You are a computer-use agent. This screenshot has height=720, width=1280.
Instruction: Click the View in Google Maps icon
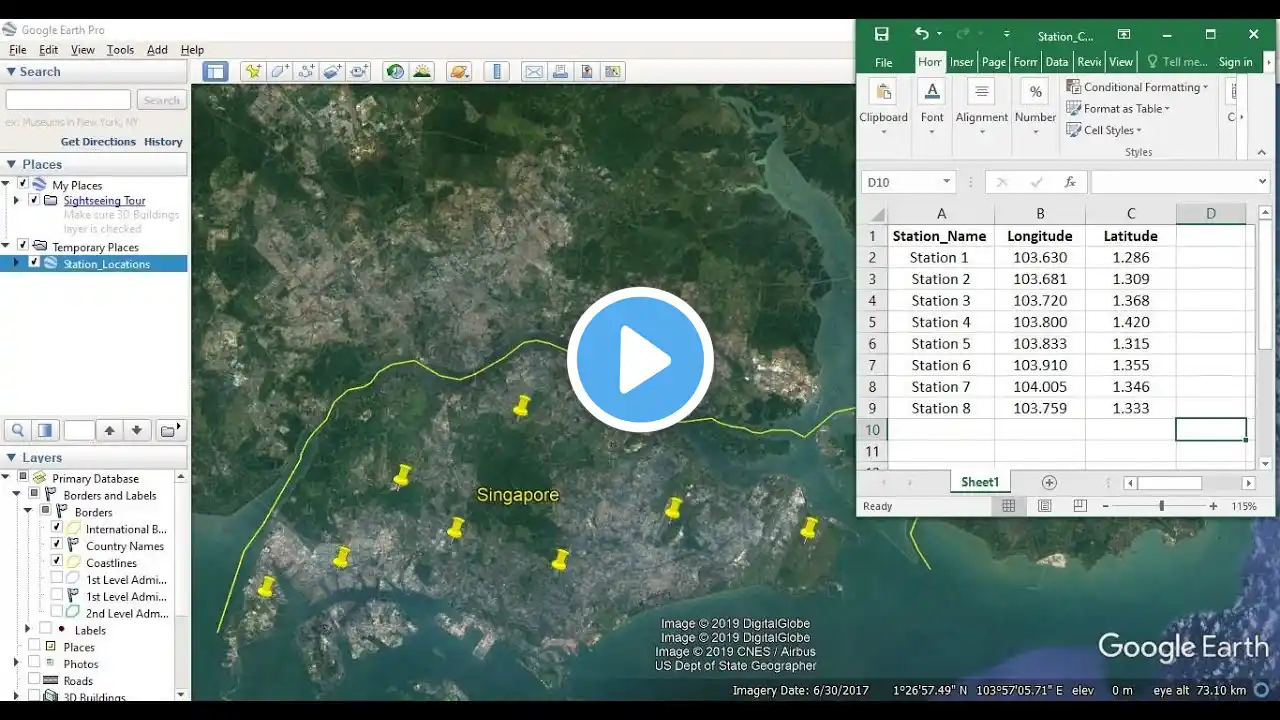[x=612, y=71]
